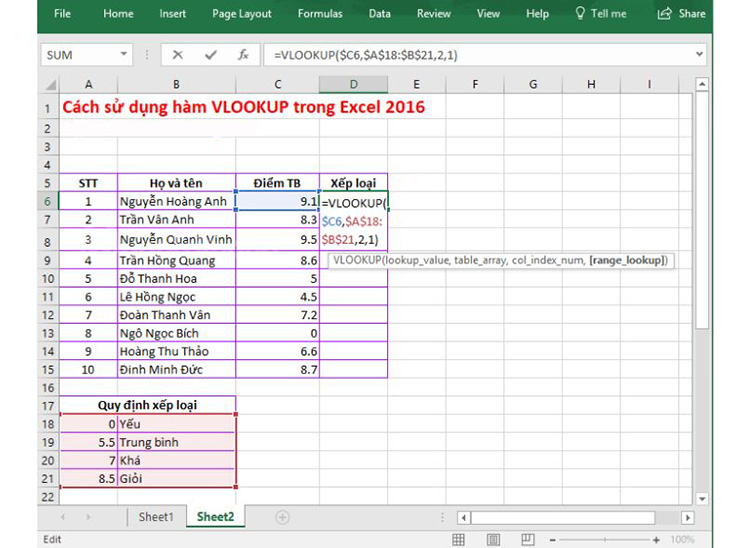
Task: Click the vertical scrollbar thumb
Action: point(702,210)
